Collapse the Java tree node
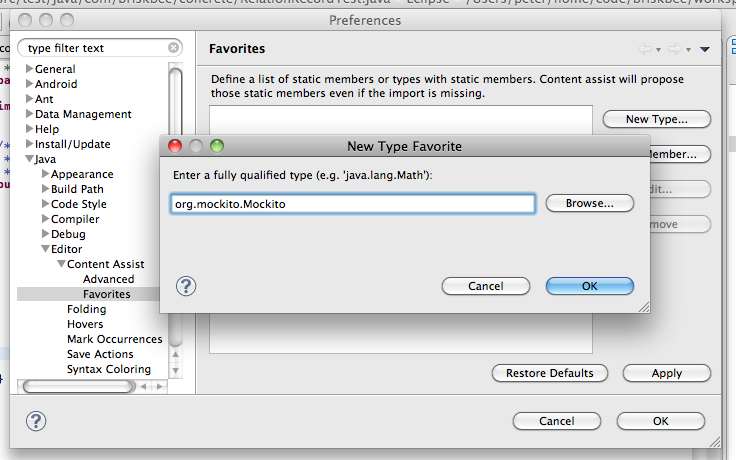736x460 pixels. tap(29, 159)
